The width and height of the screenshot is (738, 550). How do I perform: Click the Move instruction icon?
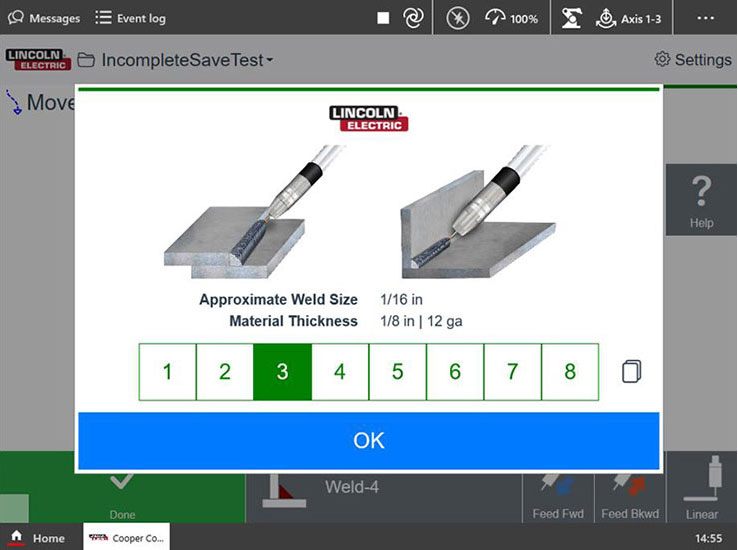(x=14, y=102)
